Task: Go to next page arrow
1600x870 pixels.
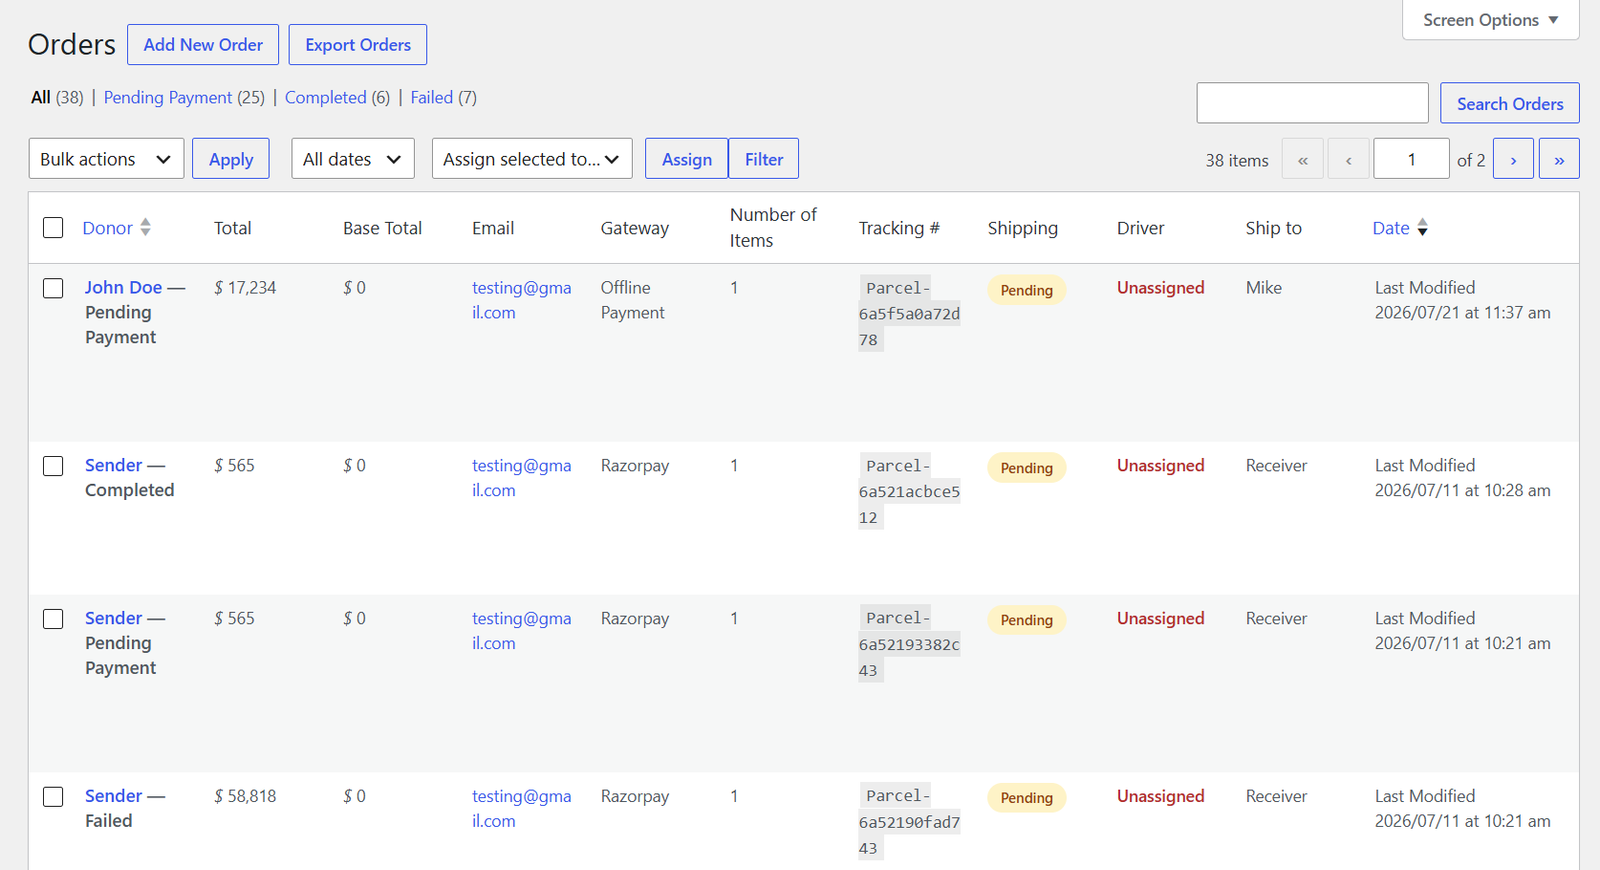Action: [1513, 159]
